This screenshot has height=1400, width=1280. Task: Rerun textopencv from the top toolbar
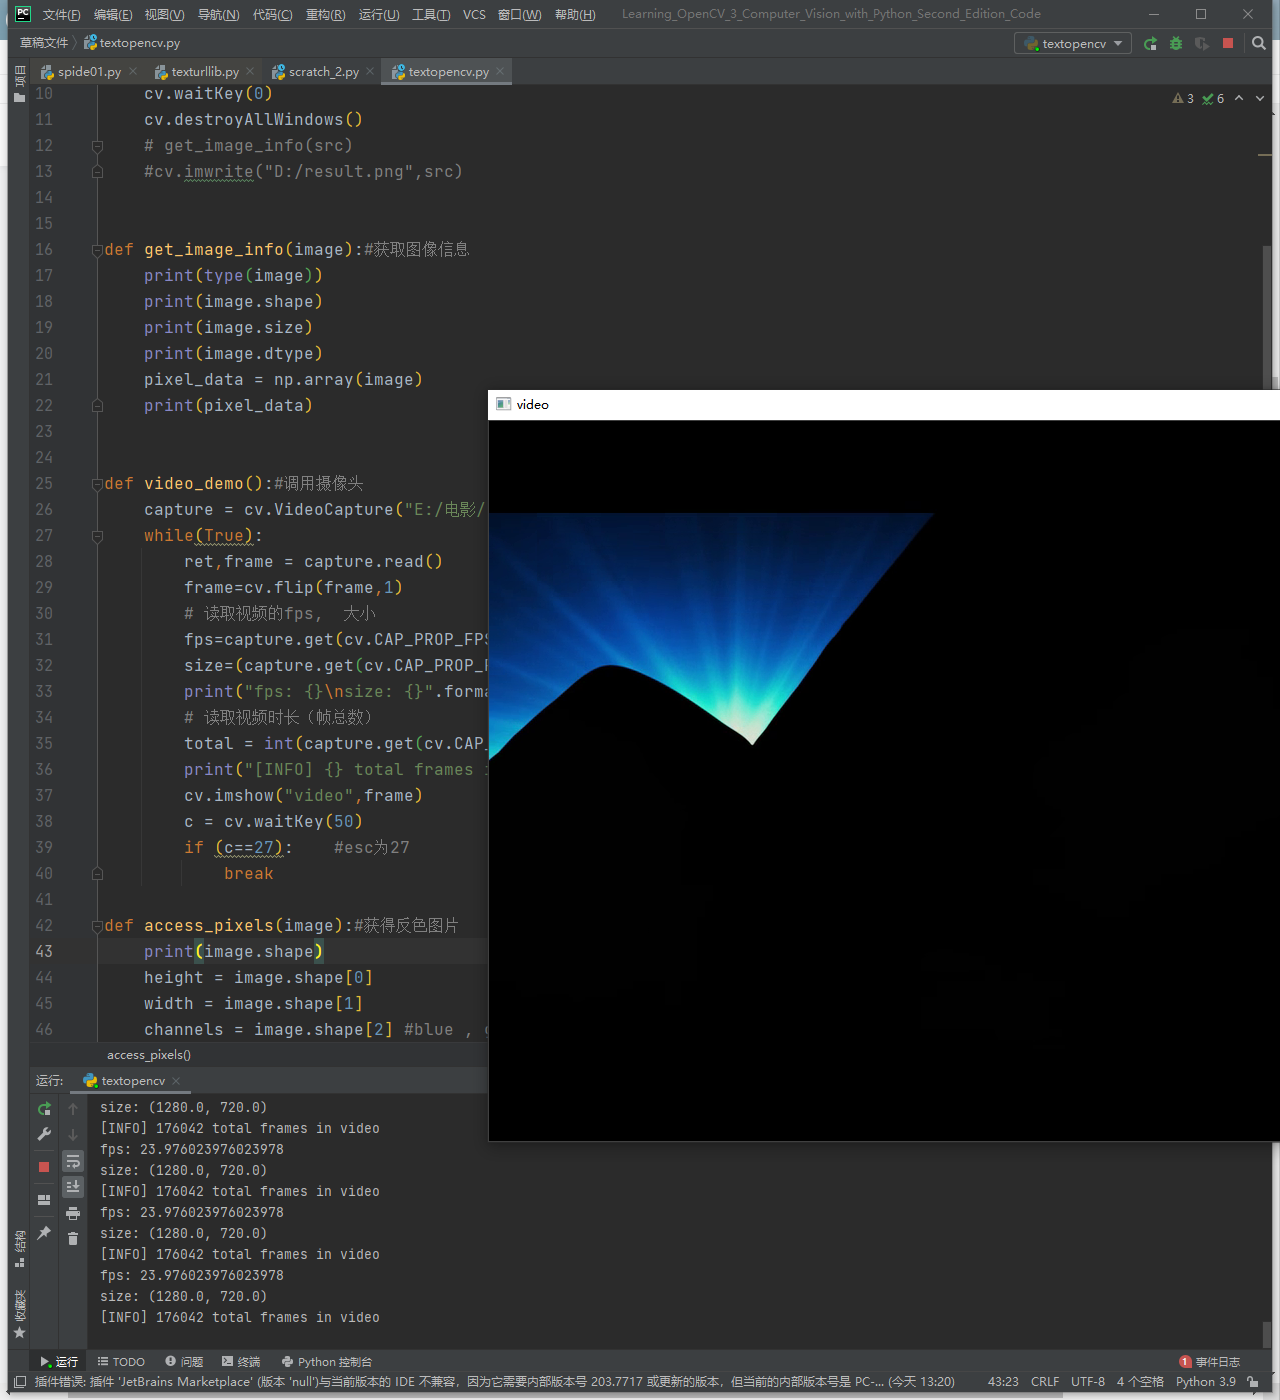pos(1150,43)
